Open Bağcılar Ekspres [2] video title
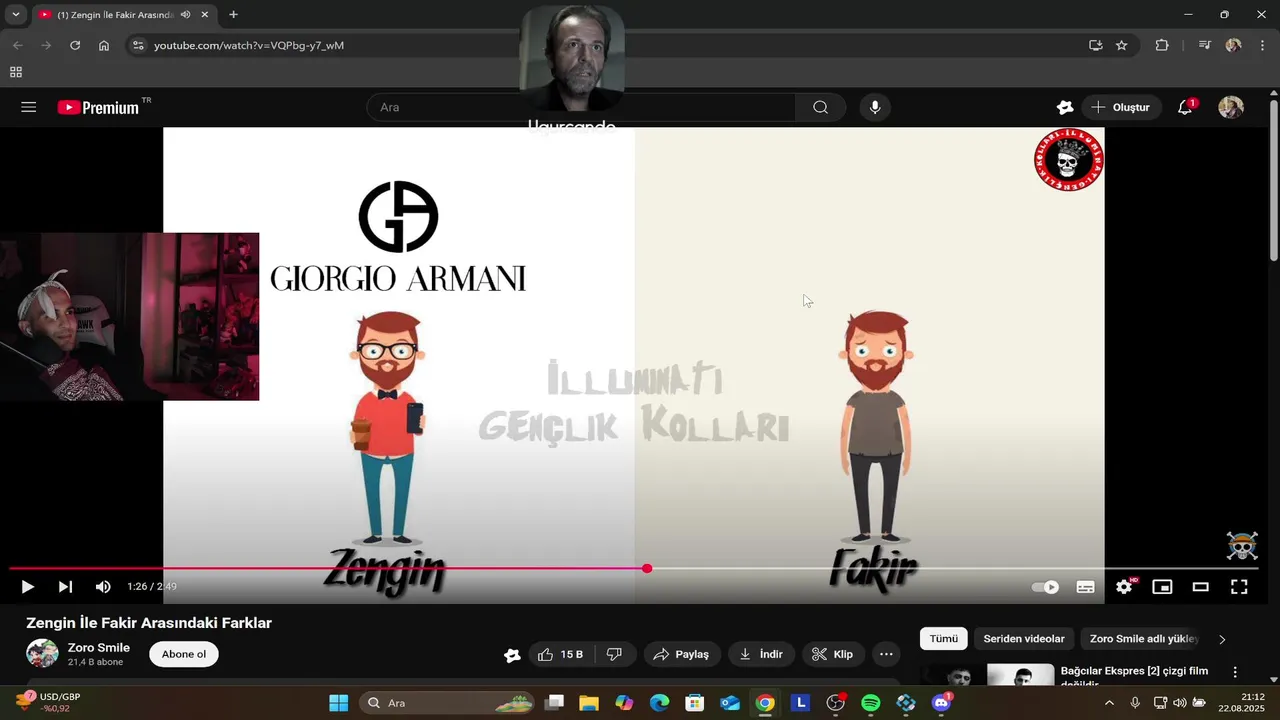1280x720 pixels. (x=1134, y=675)
